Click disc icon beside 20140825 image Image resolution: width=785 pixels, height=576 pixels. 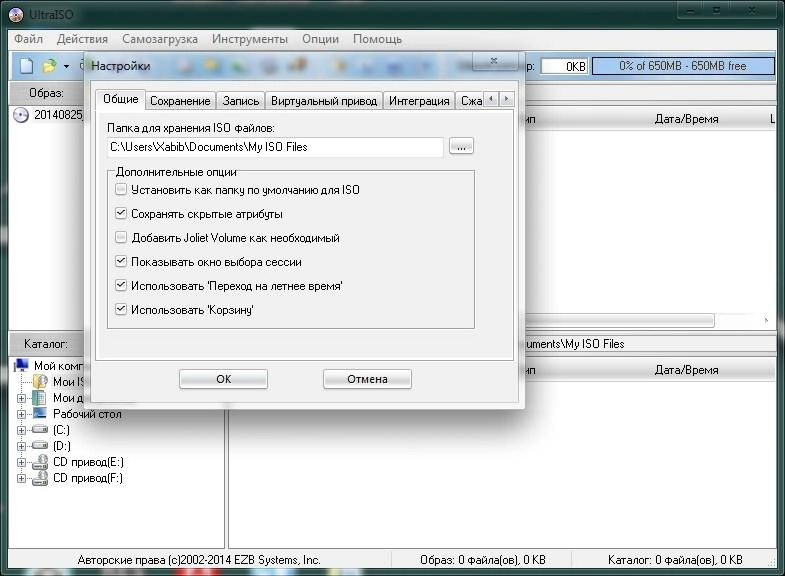(x=21, y=115)
